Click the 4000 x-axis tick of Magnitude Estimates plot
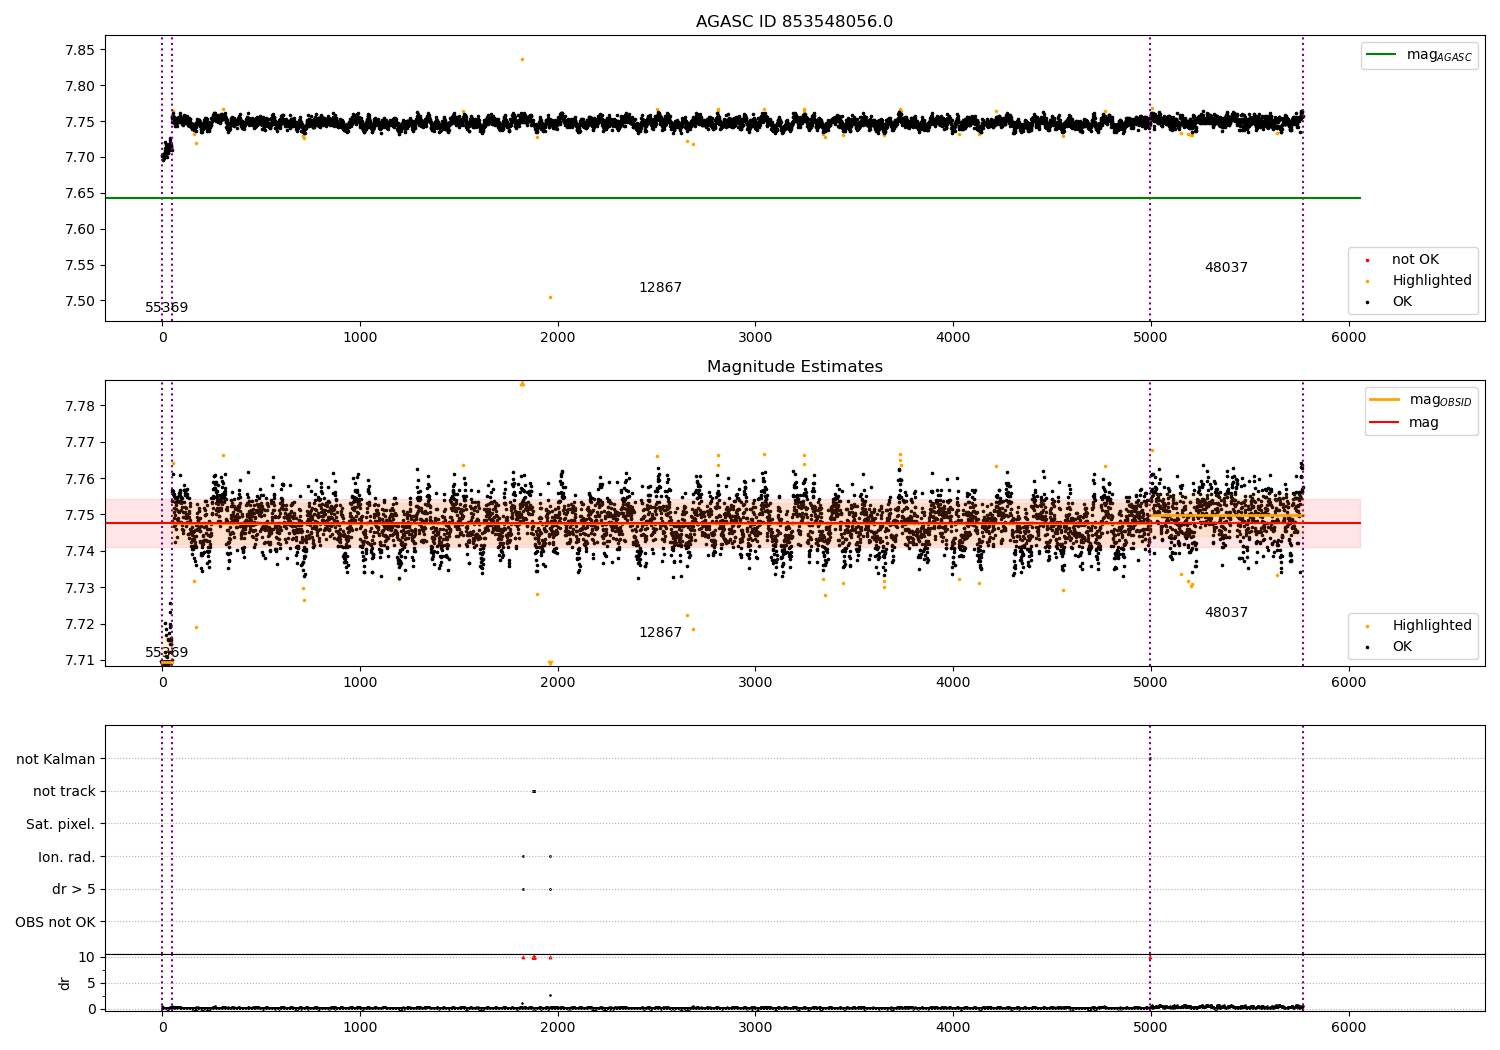 point(953,683)
